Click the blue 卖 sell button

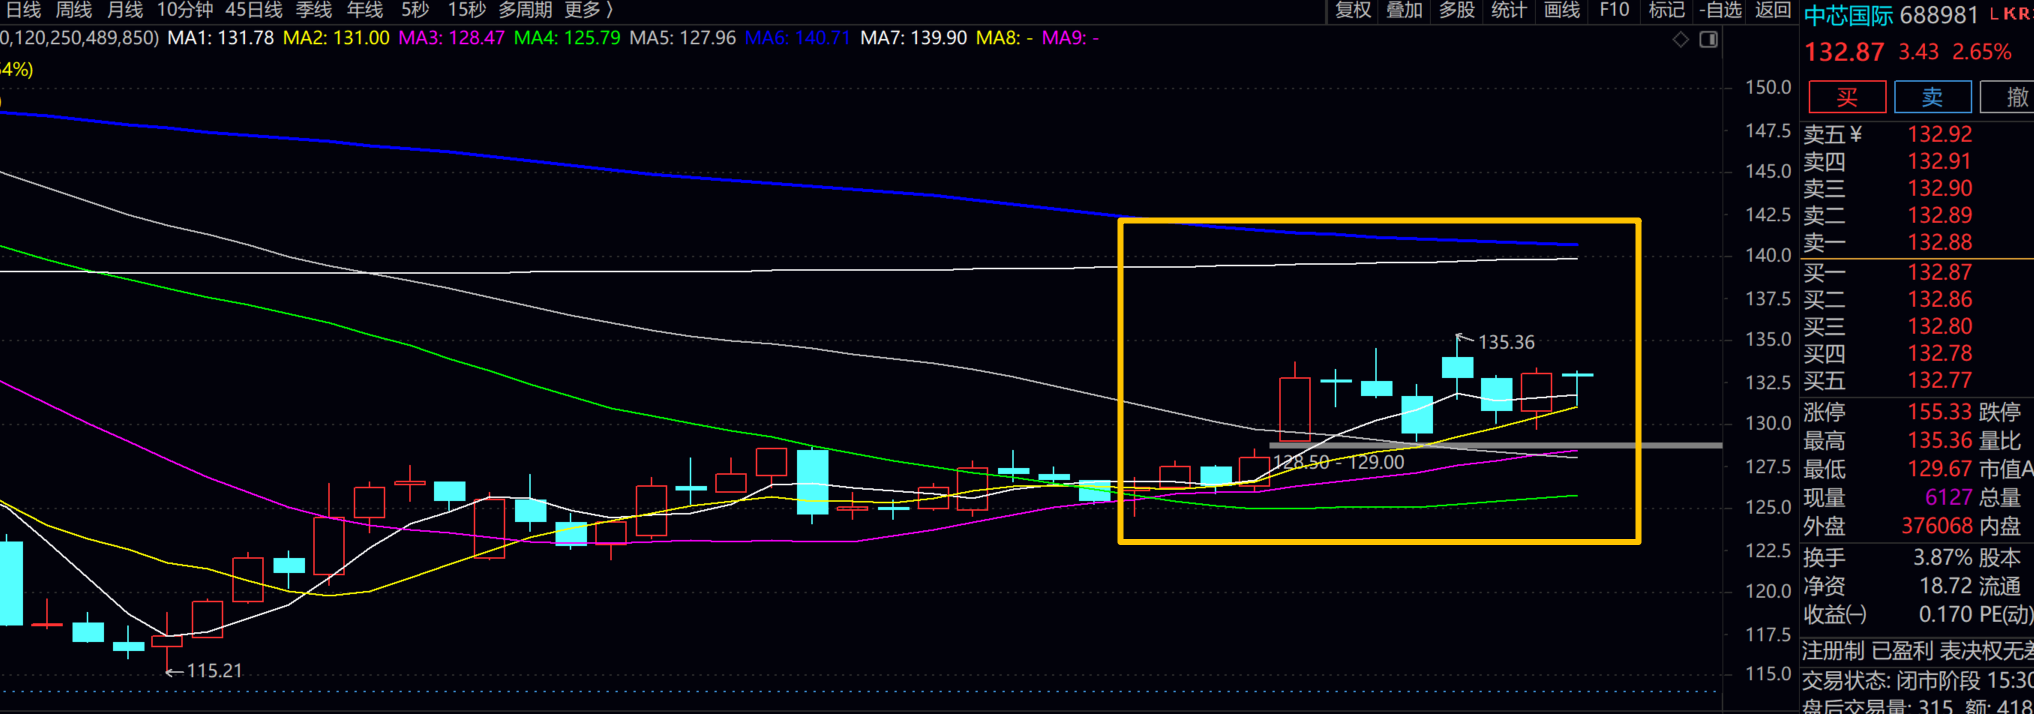coord(1932,97)
